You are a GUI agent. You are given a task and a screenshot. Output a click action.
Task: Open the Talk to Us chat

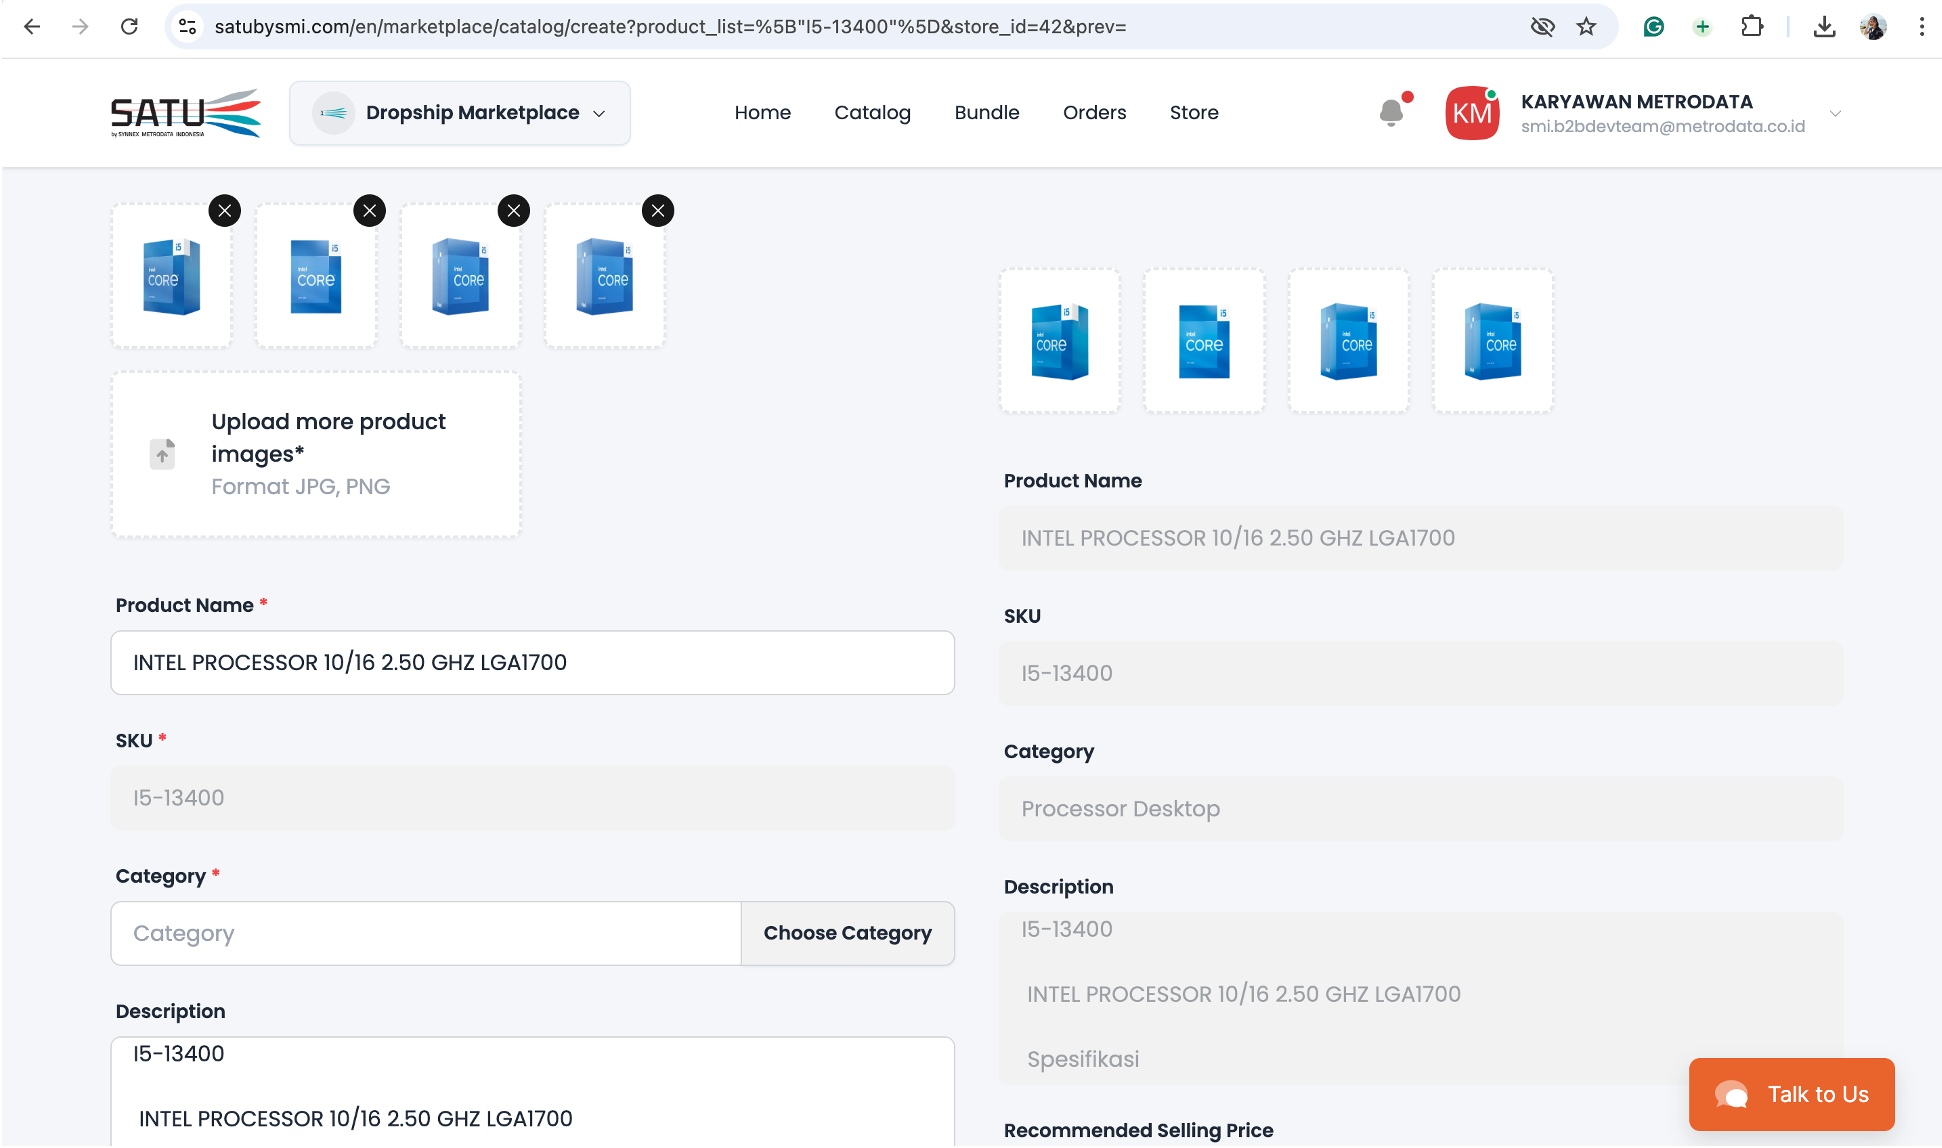tap(1791, 1094)
